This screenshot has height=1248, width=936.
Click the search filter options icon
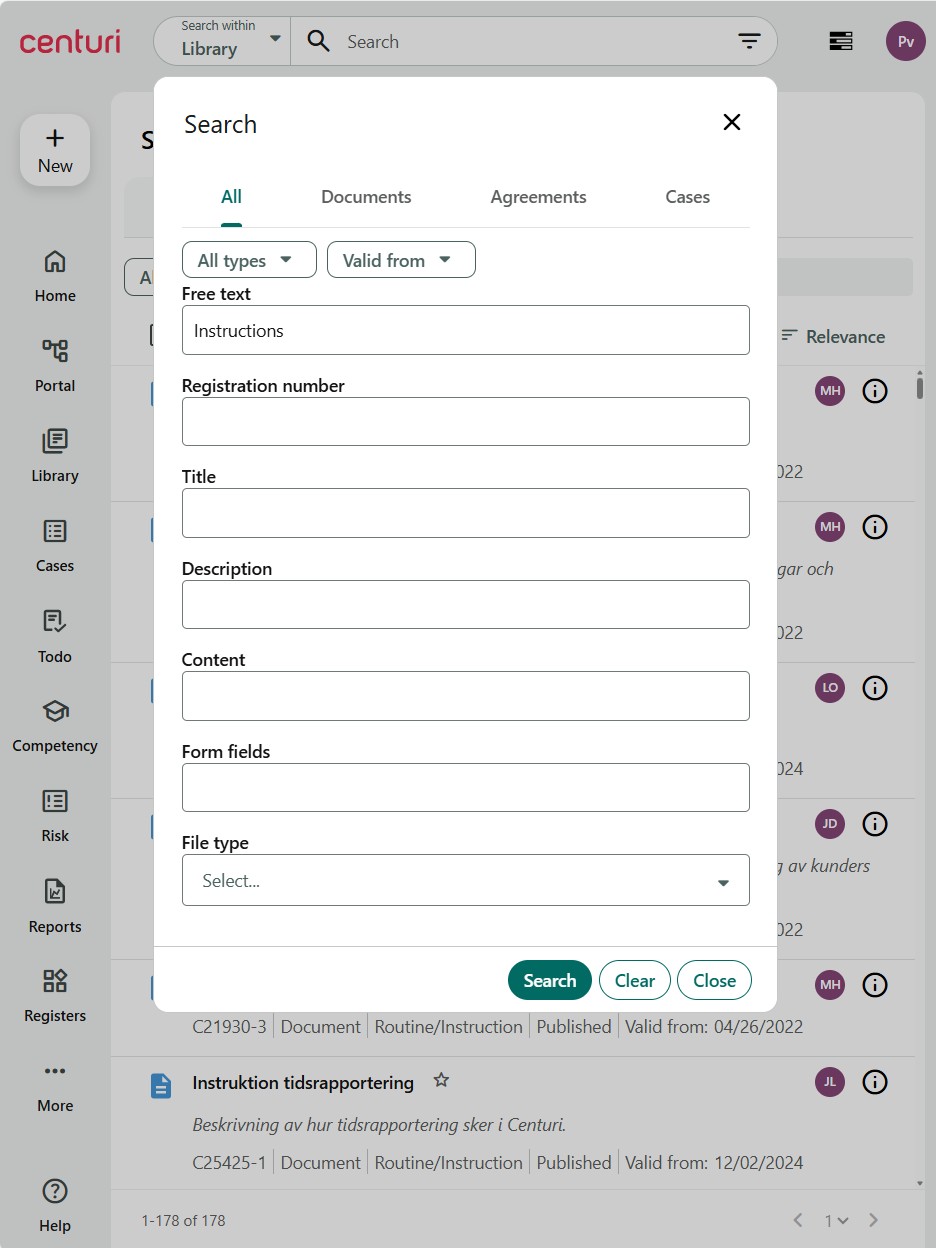click(x=749, y=41)
